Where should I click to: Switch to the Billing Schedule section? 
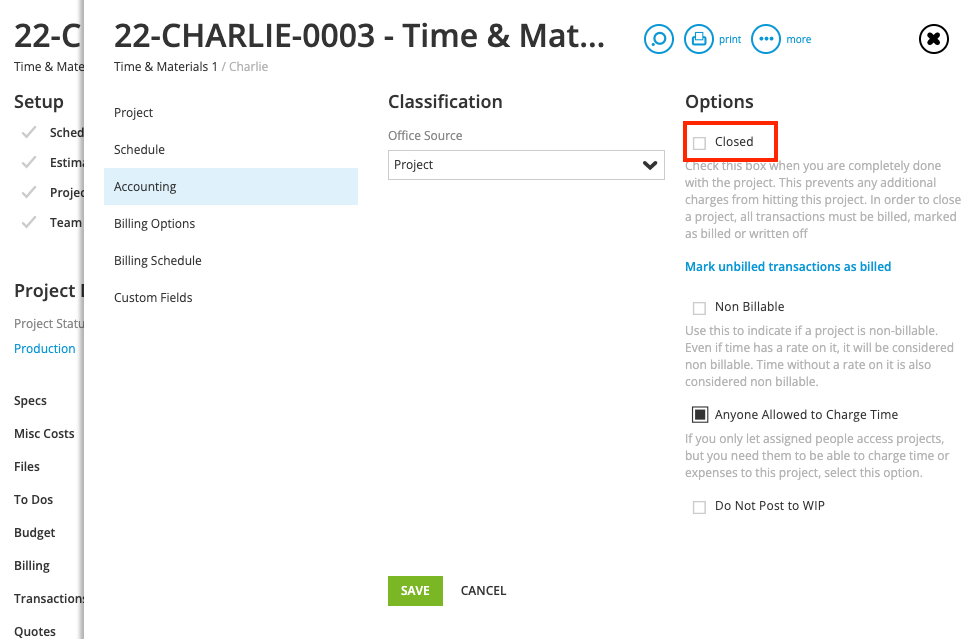(158, 260)
